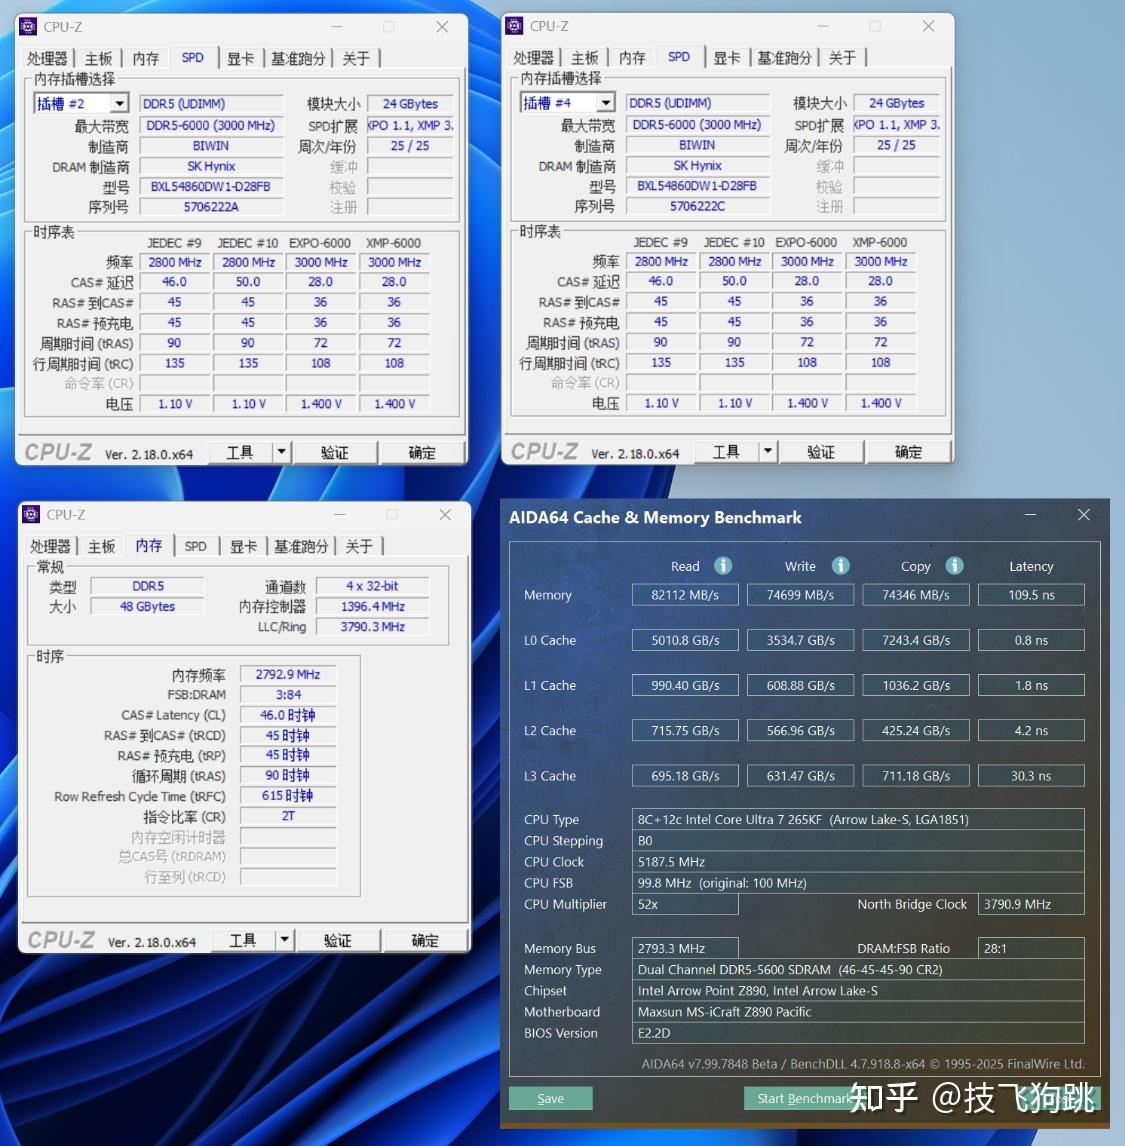Click the 3:84 FSB:DRAM value
Screen dimensions: 1125x1146
[288, 694]
